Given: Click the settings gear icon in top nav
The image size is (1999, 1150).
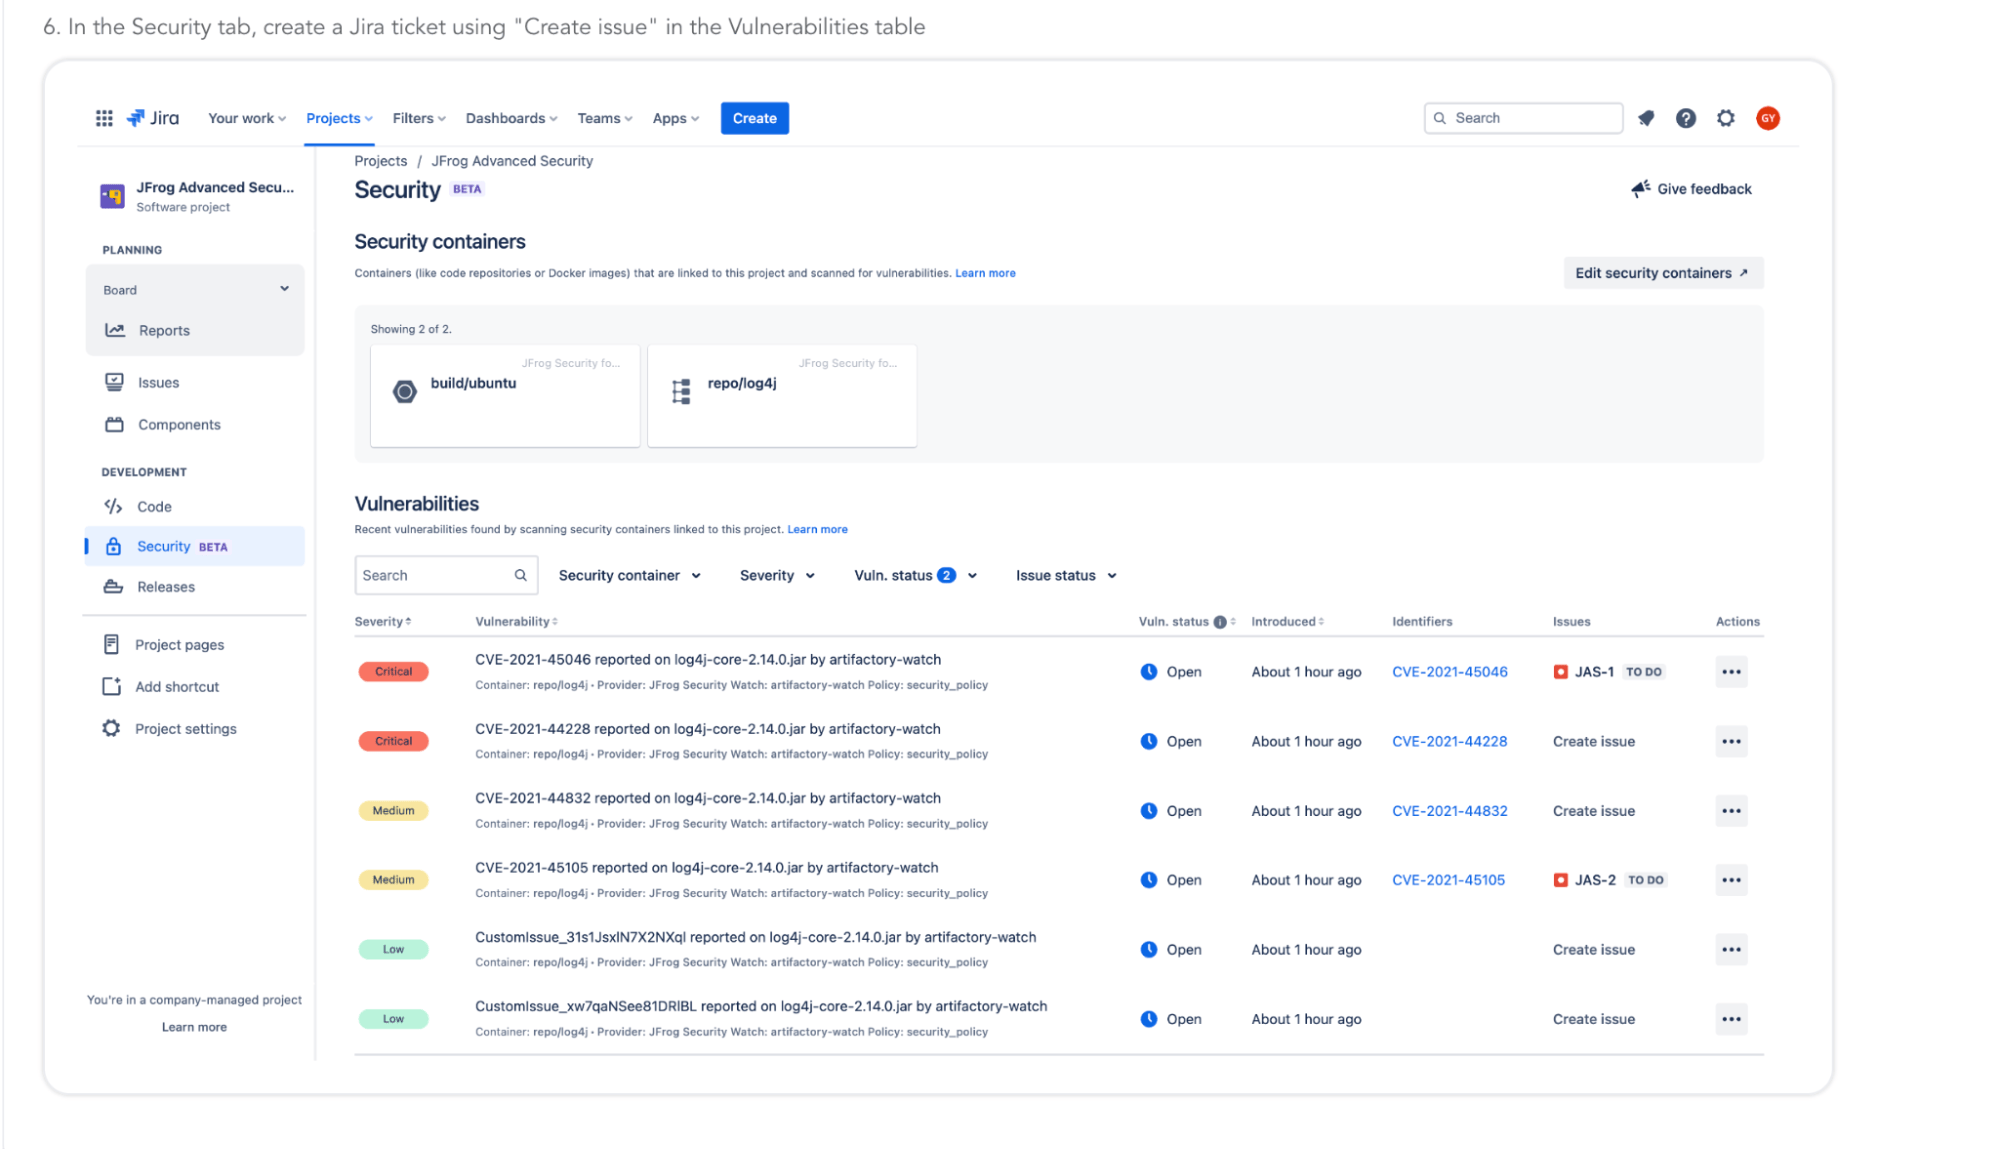Looking at the screenshot, I should click(x=1726, y=118).
